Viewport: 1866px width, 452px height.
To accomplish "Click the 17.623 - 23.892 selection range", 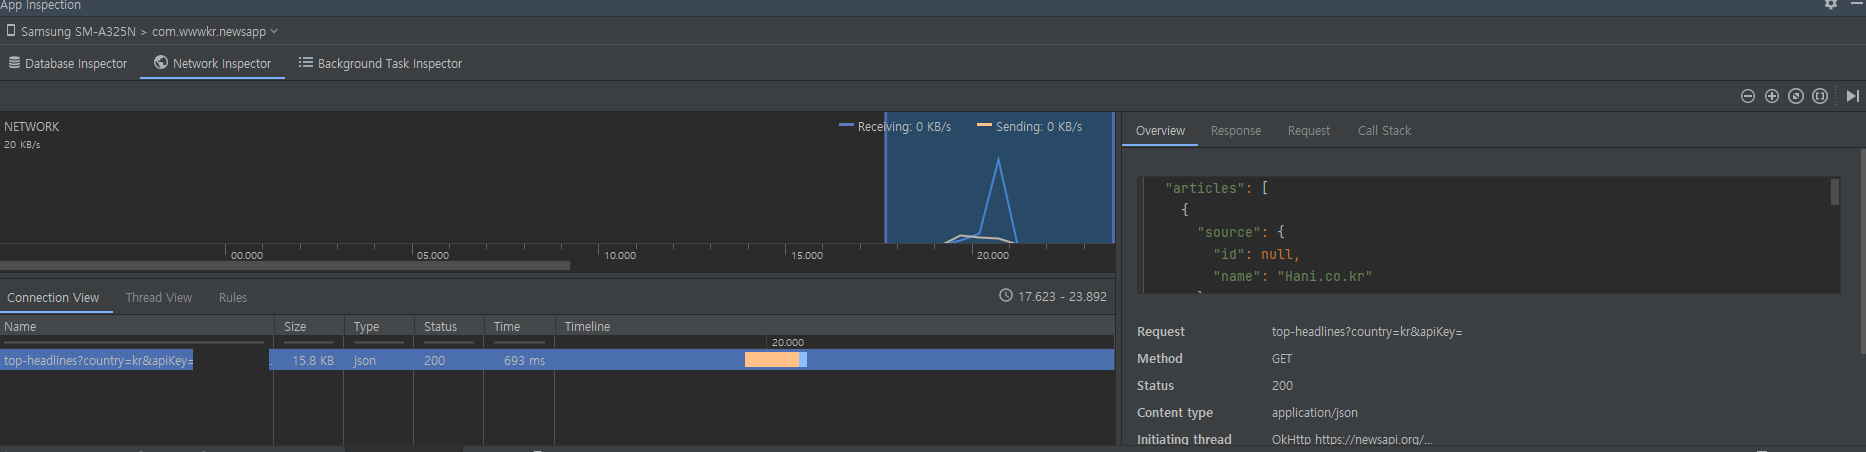I will pos(1053,296).
